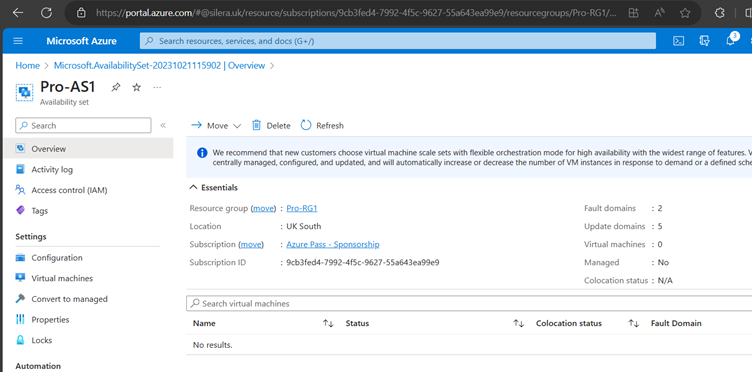752x372 pixels.
Task: Click the purple Tags icon
Action: coord(20,210)
